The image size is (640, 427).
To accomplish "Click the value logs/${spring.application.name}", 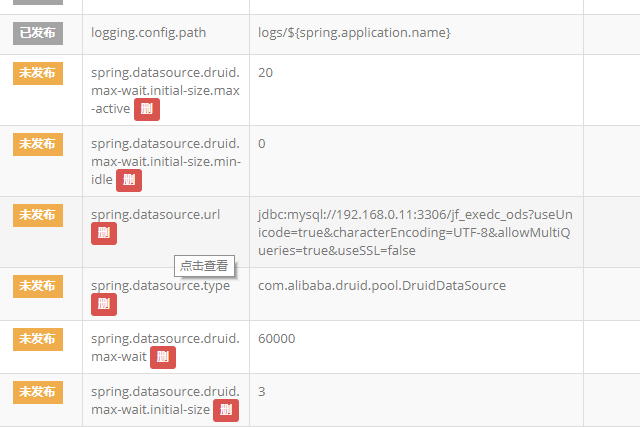I will pyautogui.click(x=354, y=33).
